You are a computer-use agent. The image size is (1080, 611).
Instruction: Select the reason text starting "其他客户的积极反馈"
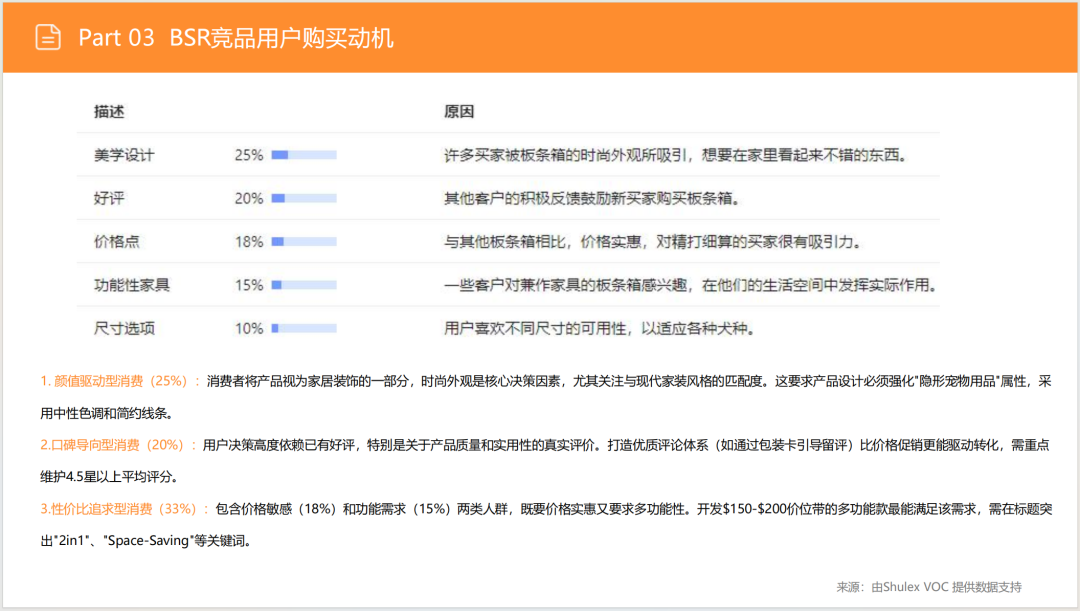[592, 198]
